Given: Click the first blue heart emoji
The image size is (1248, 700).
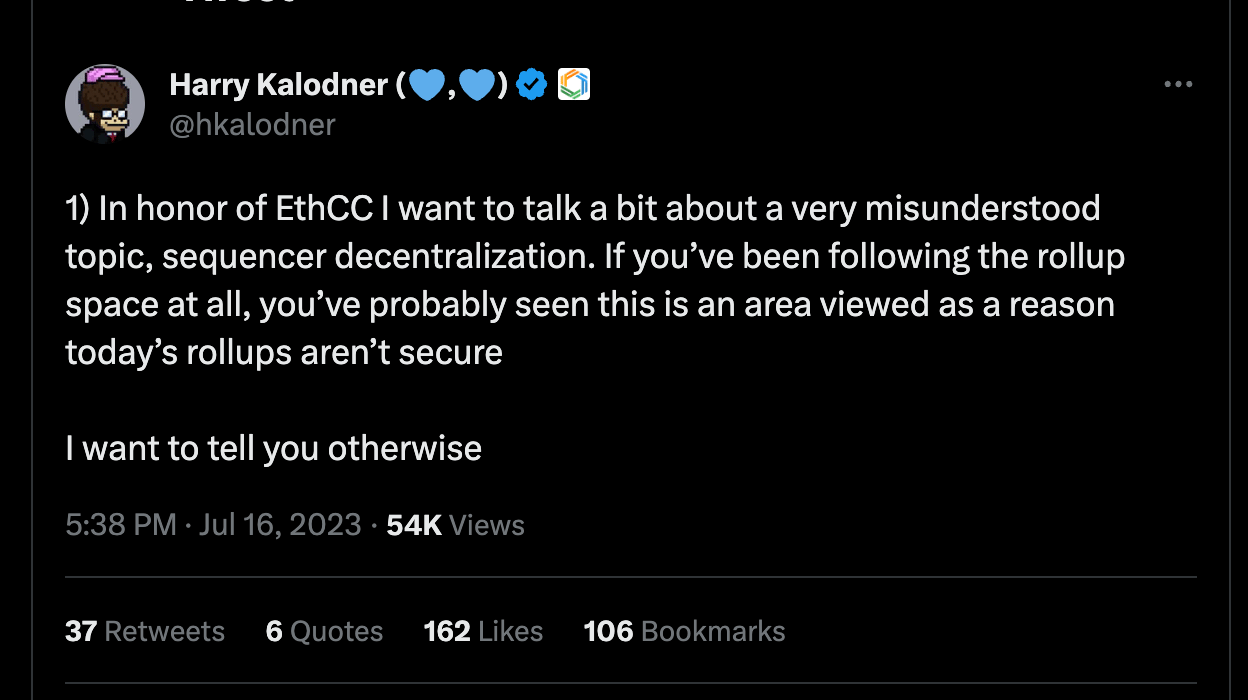Looking at the screenshot, I should 428,85.
